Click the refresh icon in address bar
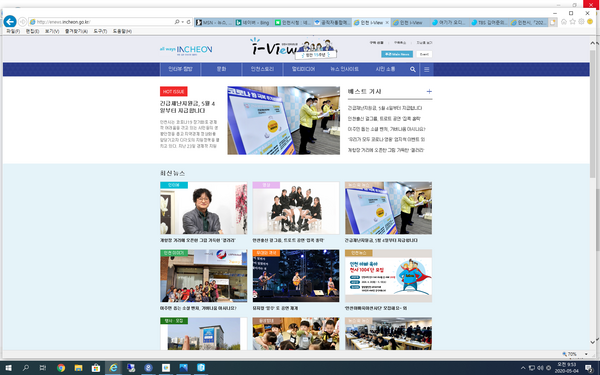Viewport: 600px width, 375px height. click(189, 22)
